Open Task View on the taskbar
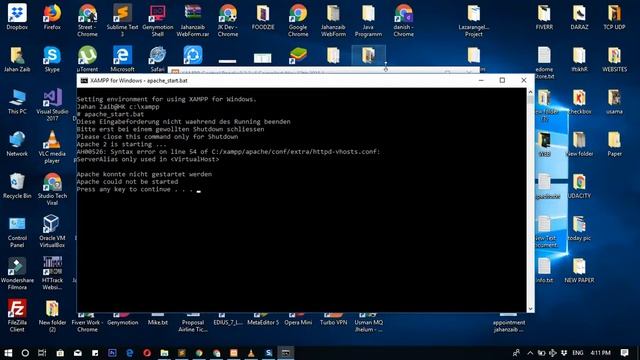The width and height of the screenshot is (640, 360). (42, 353)
